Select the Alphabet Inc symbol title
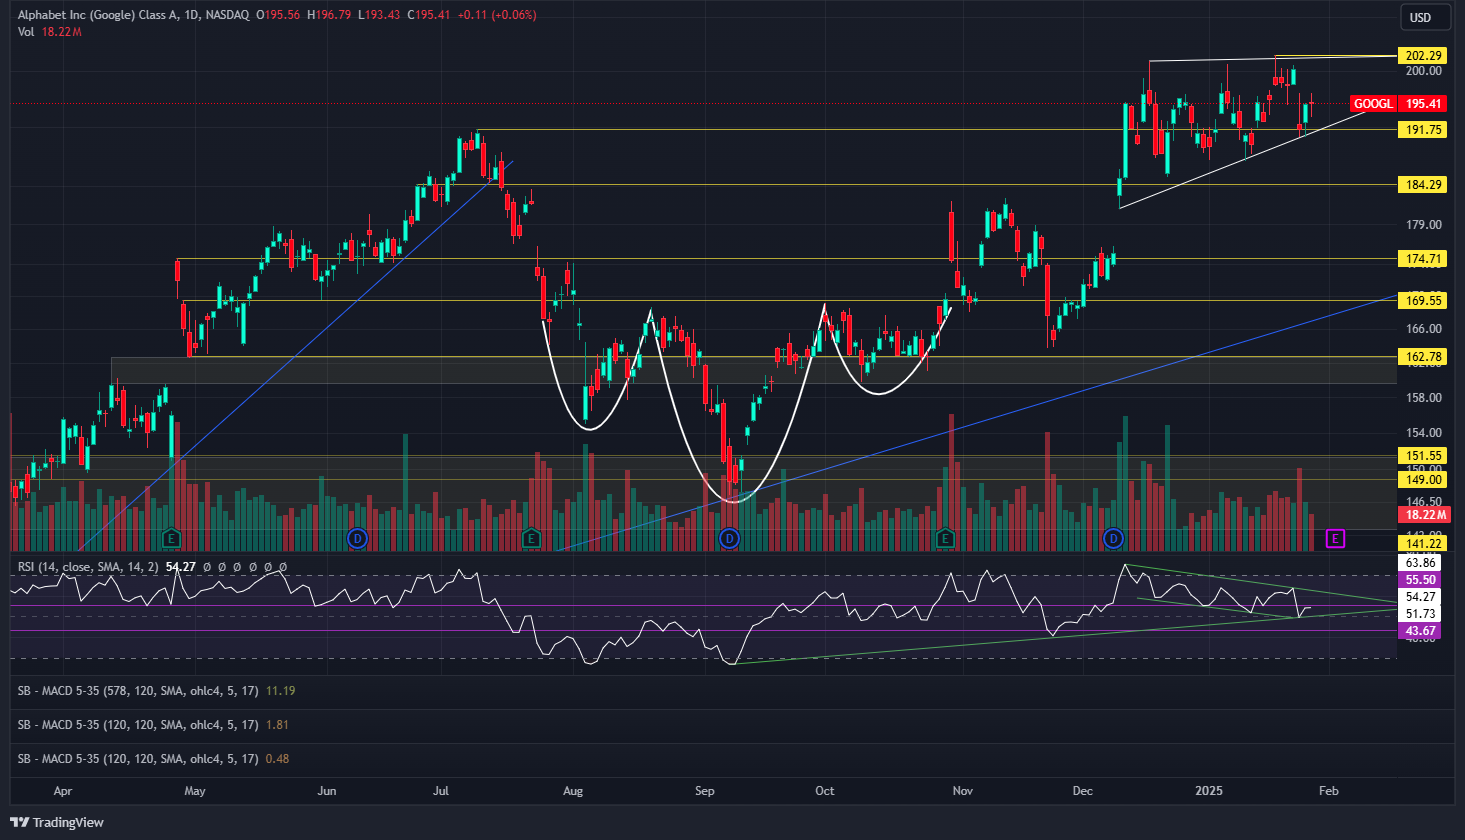 coord(133,15)
